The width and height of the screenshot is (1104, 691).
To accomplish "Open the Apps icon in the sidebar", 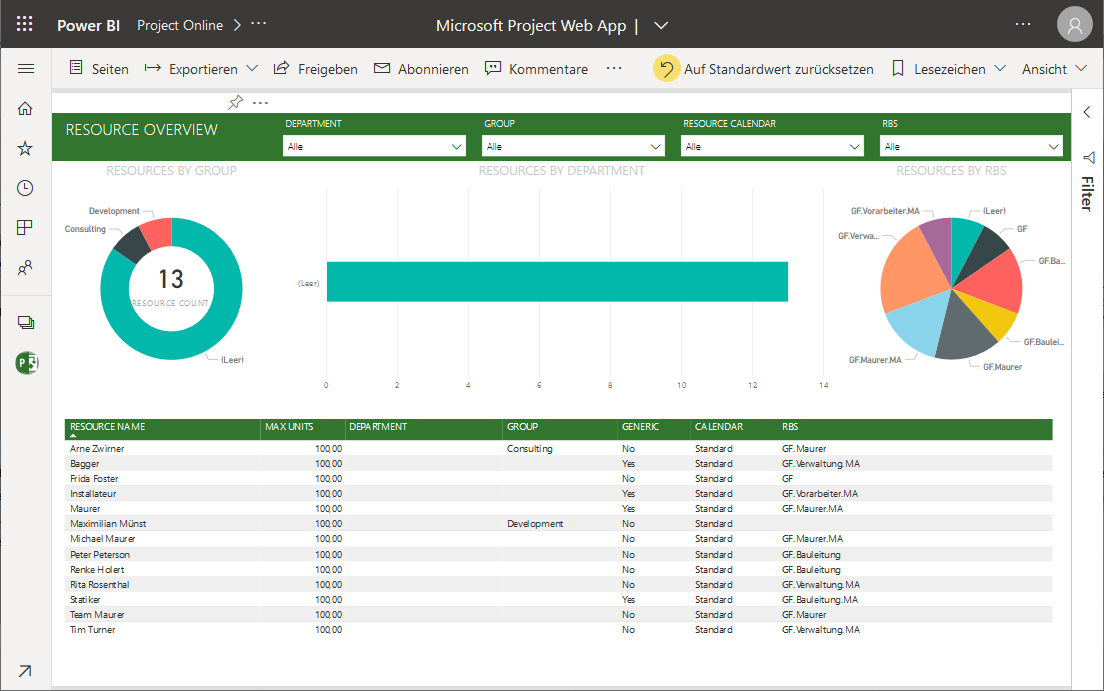I will pos(25,228).
